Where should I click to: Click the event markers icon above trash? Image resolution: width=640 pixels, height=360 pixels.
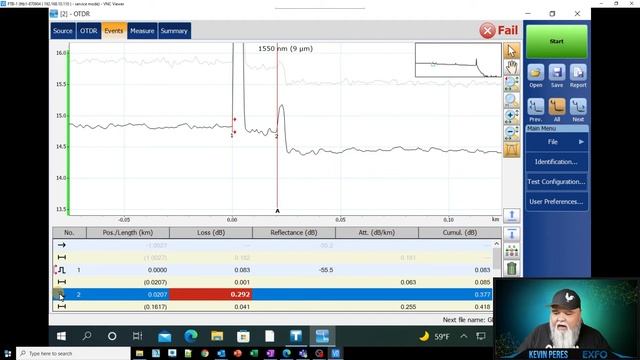click(x=511, y=251)
